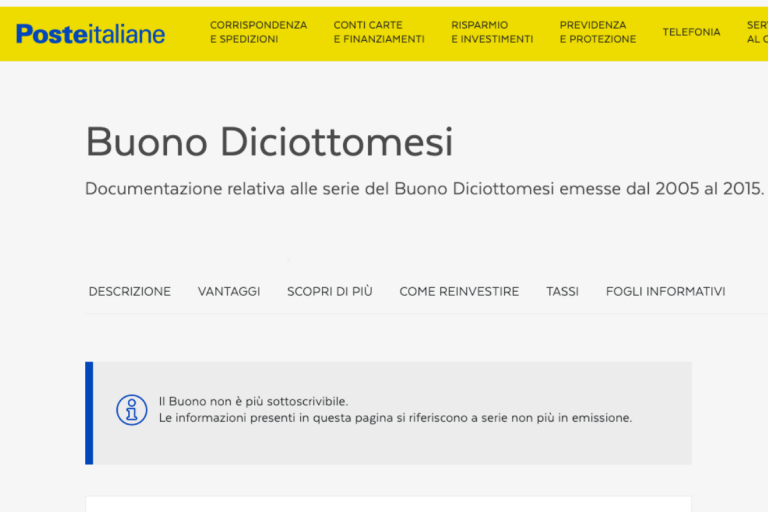This screenshot has height=512, width=768.
Task: Open the Come reinvestire tab
Action: [x=459, y=292]
